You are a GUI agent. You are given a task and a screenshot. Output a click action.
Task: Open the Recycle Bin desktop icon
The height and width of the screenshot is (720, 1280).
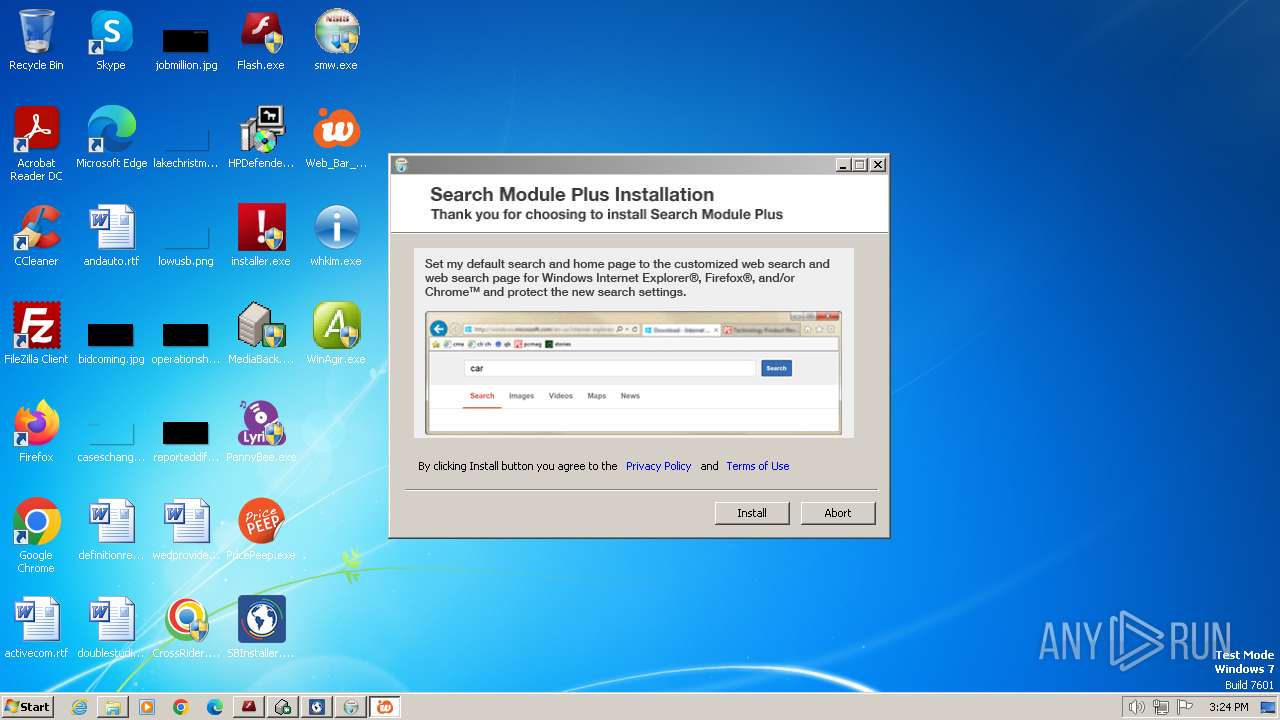click(36, 40)
